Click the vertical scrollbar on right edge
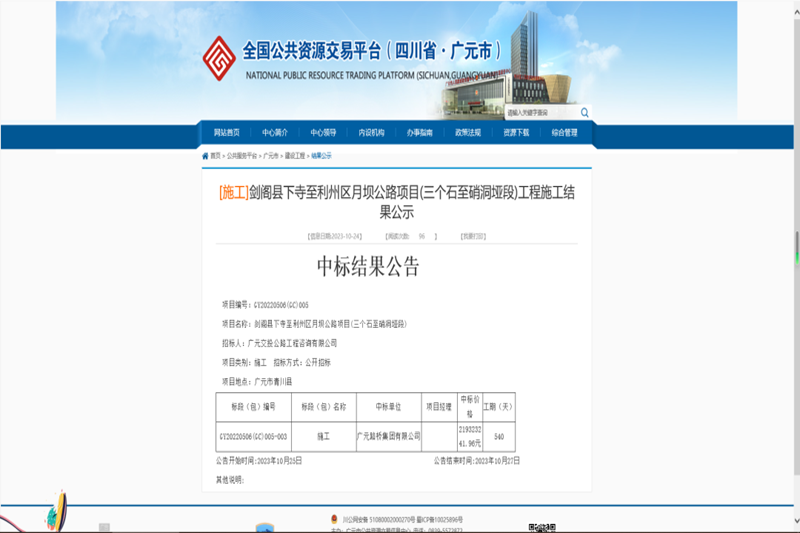 pos(797,245)
